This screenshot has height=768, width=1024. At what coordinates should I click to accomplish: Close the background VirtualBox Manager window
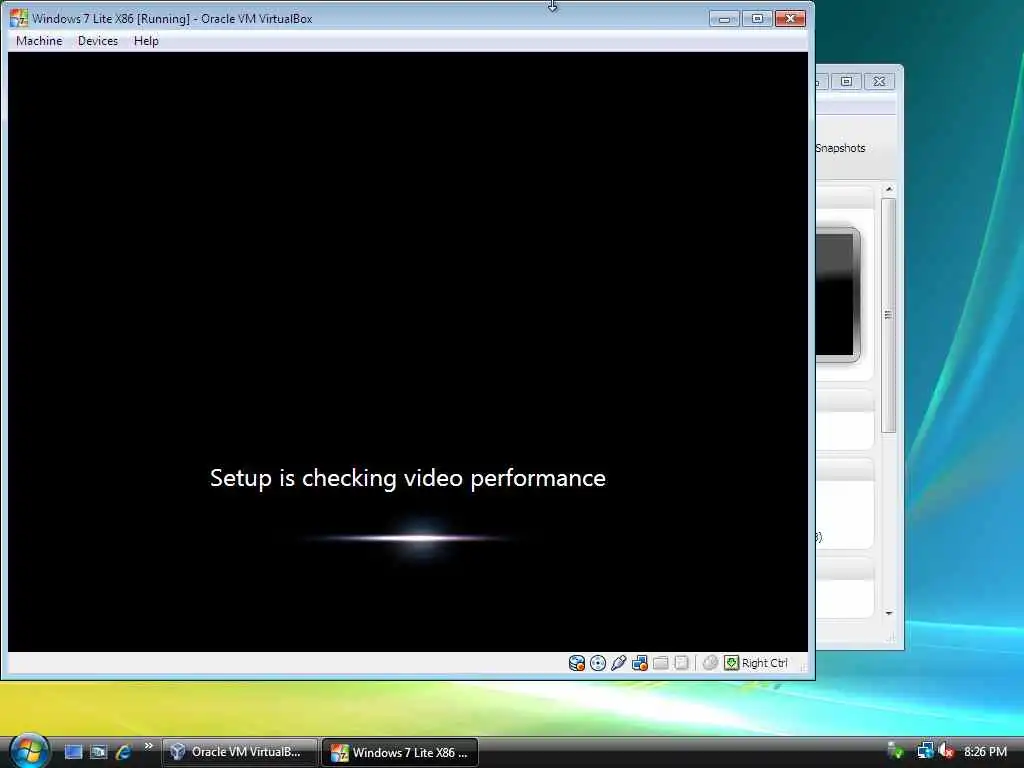pos(880,81)
